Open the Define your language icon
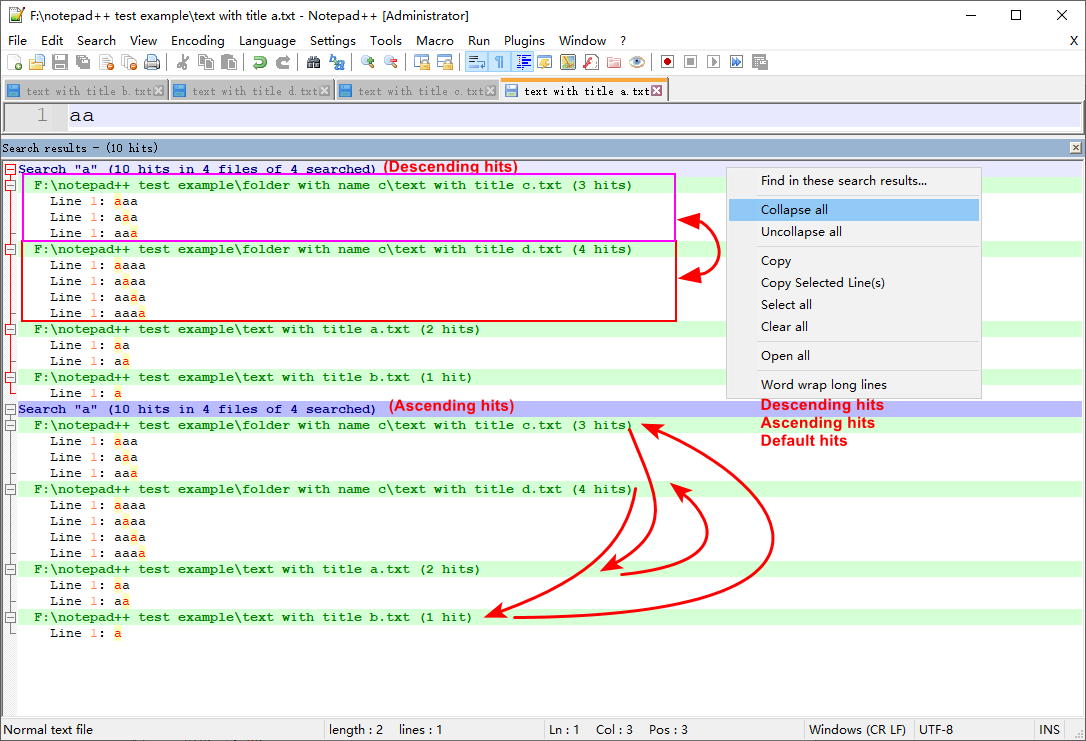This screenshot has height=741, width=1086. point(545,62)
